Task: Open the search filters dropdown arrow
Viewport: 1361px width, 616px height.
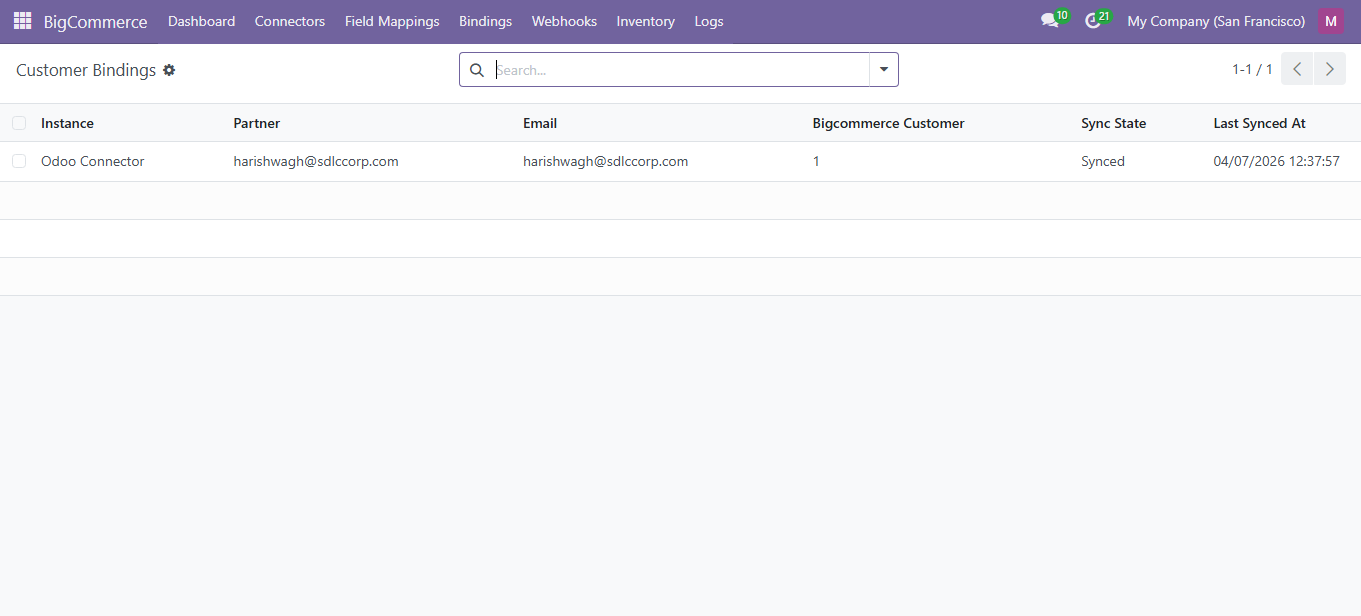Action: pyautogui.click(x=883, y=70)
